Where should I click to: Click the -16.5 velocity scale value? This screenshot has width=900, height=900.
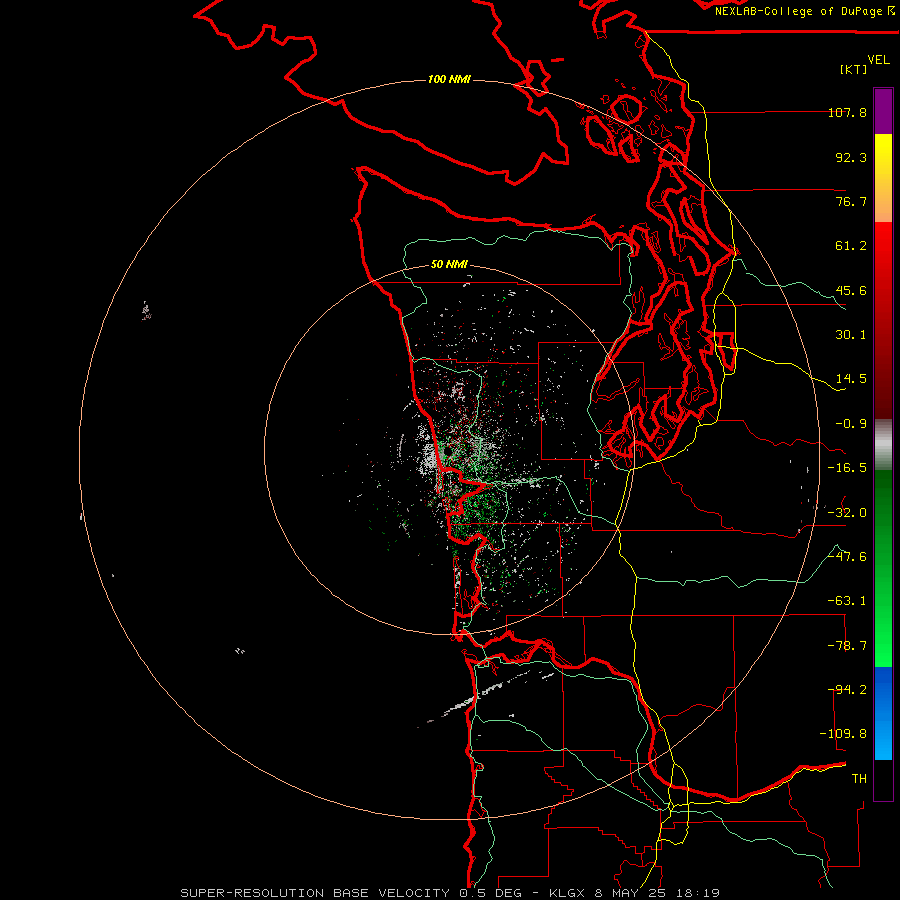[x=847, y=468]
